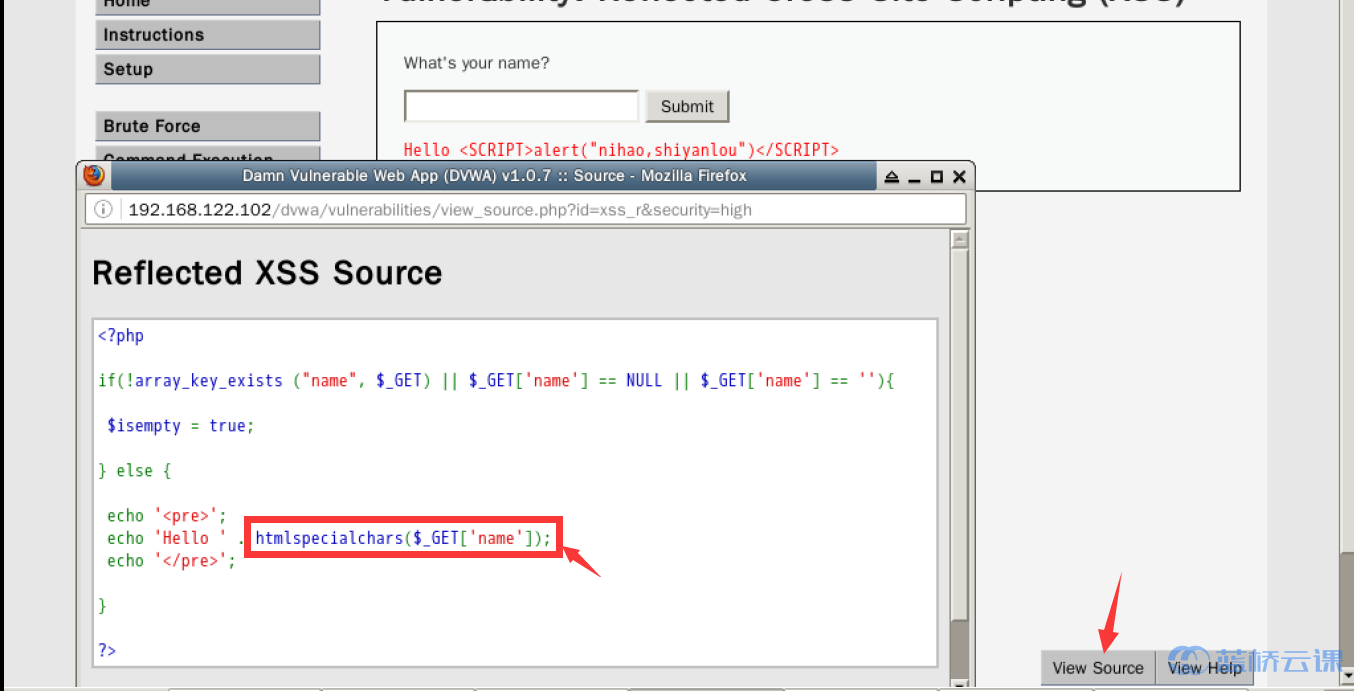Open the Instructions menu item

tap(208, 35)
